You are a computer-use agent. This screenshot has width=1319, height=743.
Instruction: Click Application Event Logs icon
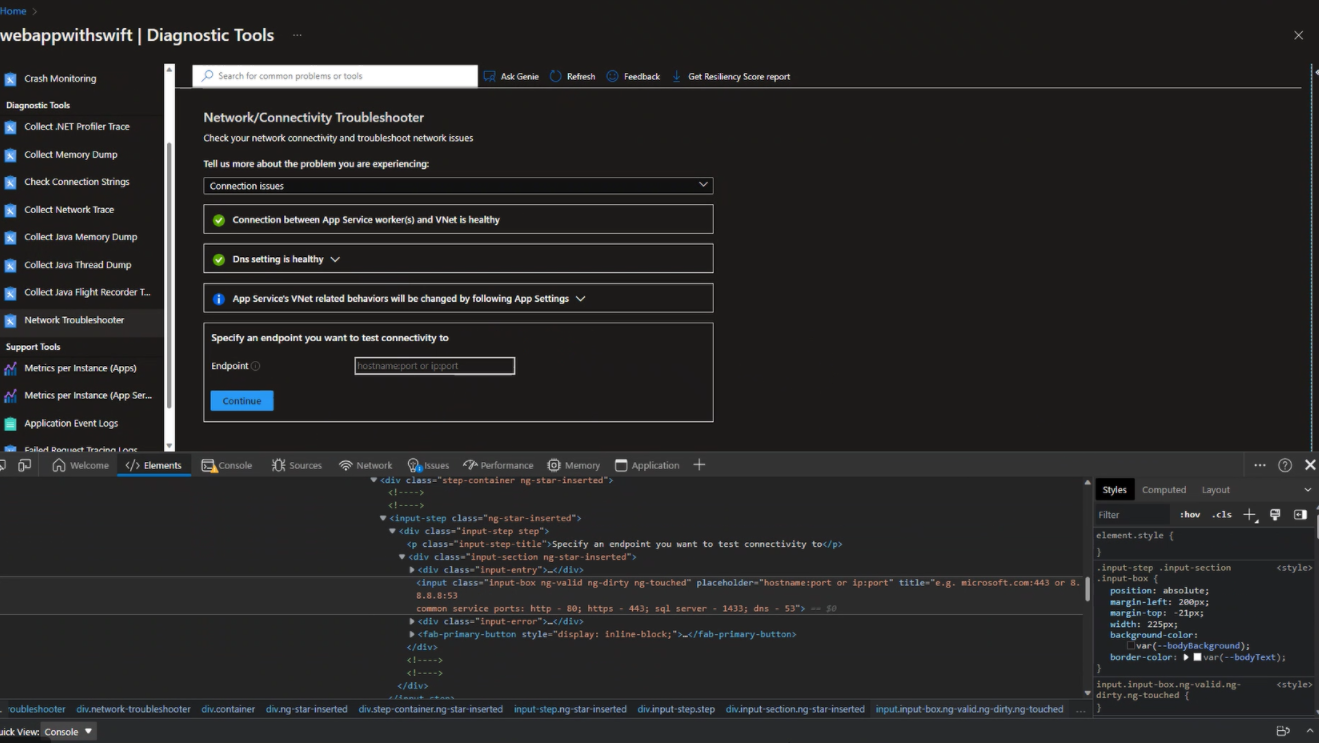10,423
